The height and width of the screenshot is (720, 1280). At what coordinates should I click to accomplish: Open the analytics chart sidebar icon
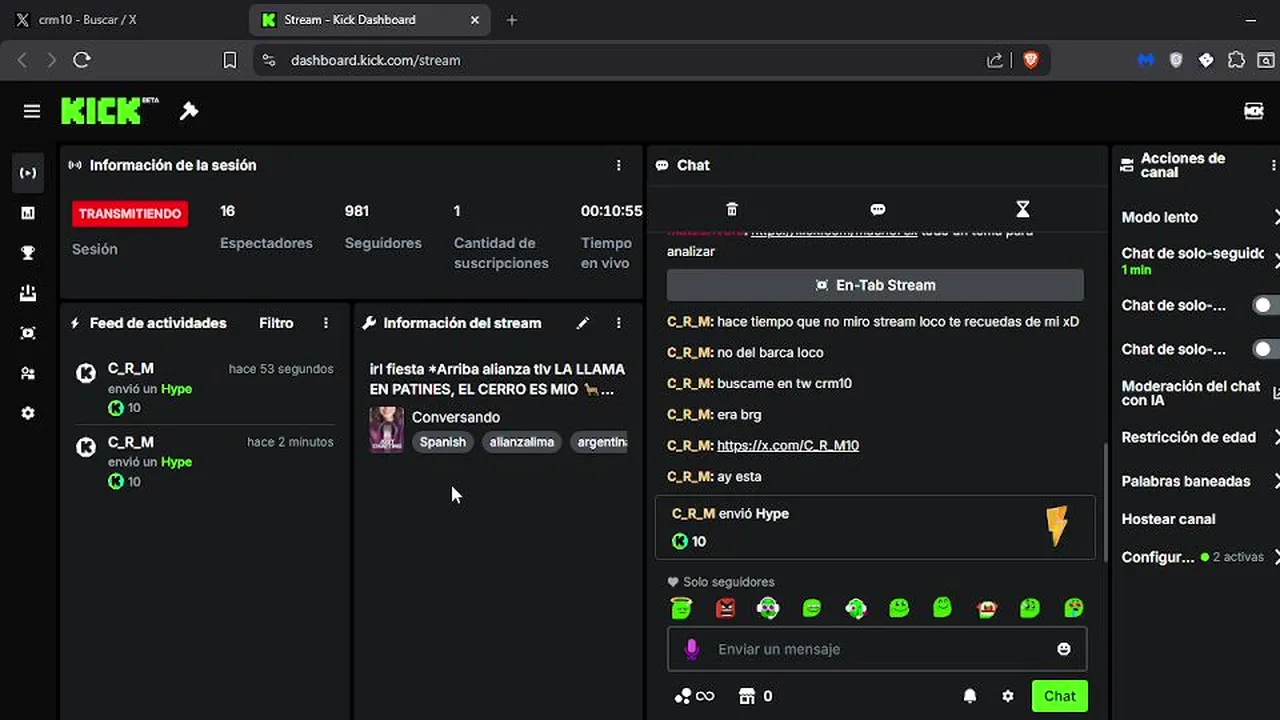click(28, 213)
